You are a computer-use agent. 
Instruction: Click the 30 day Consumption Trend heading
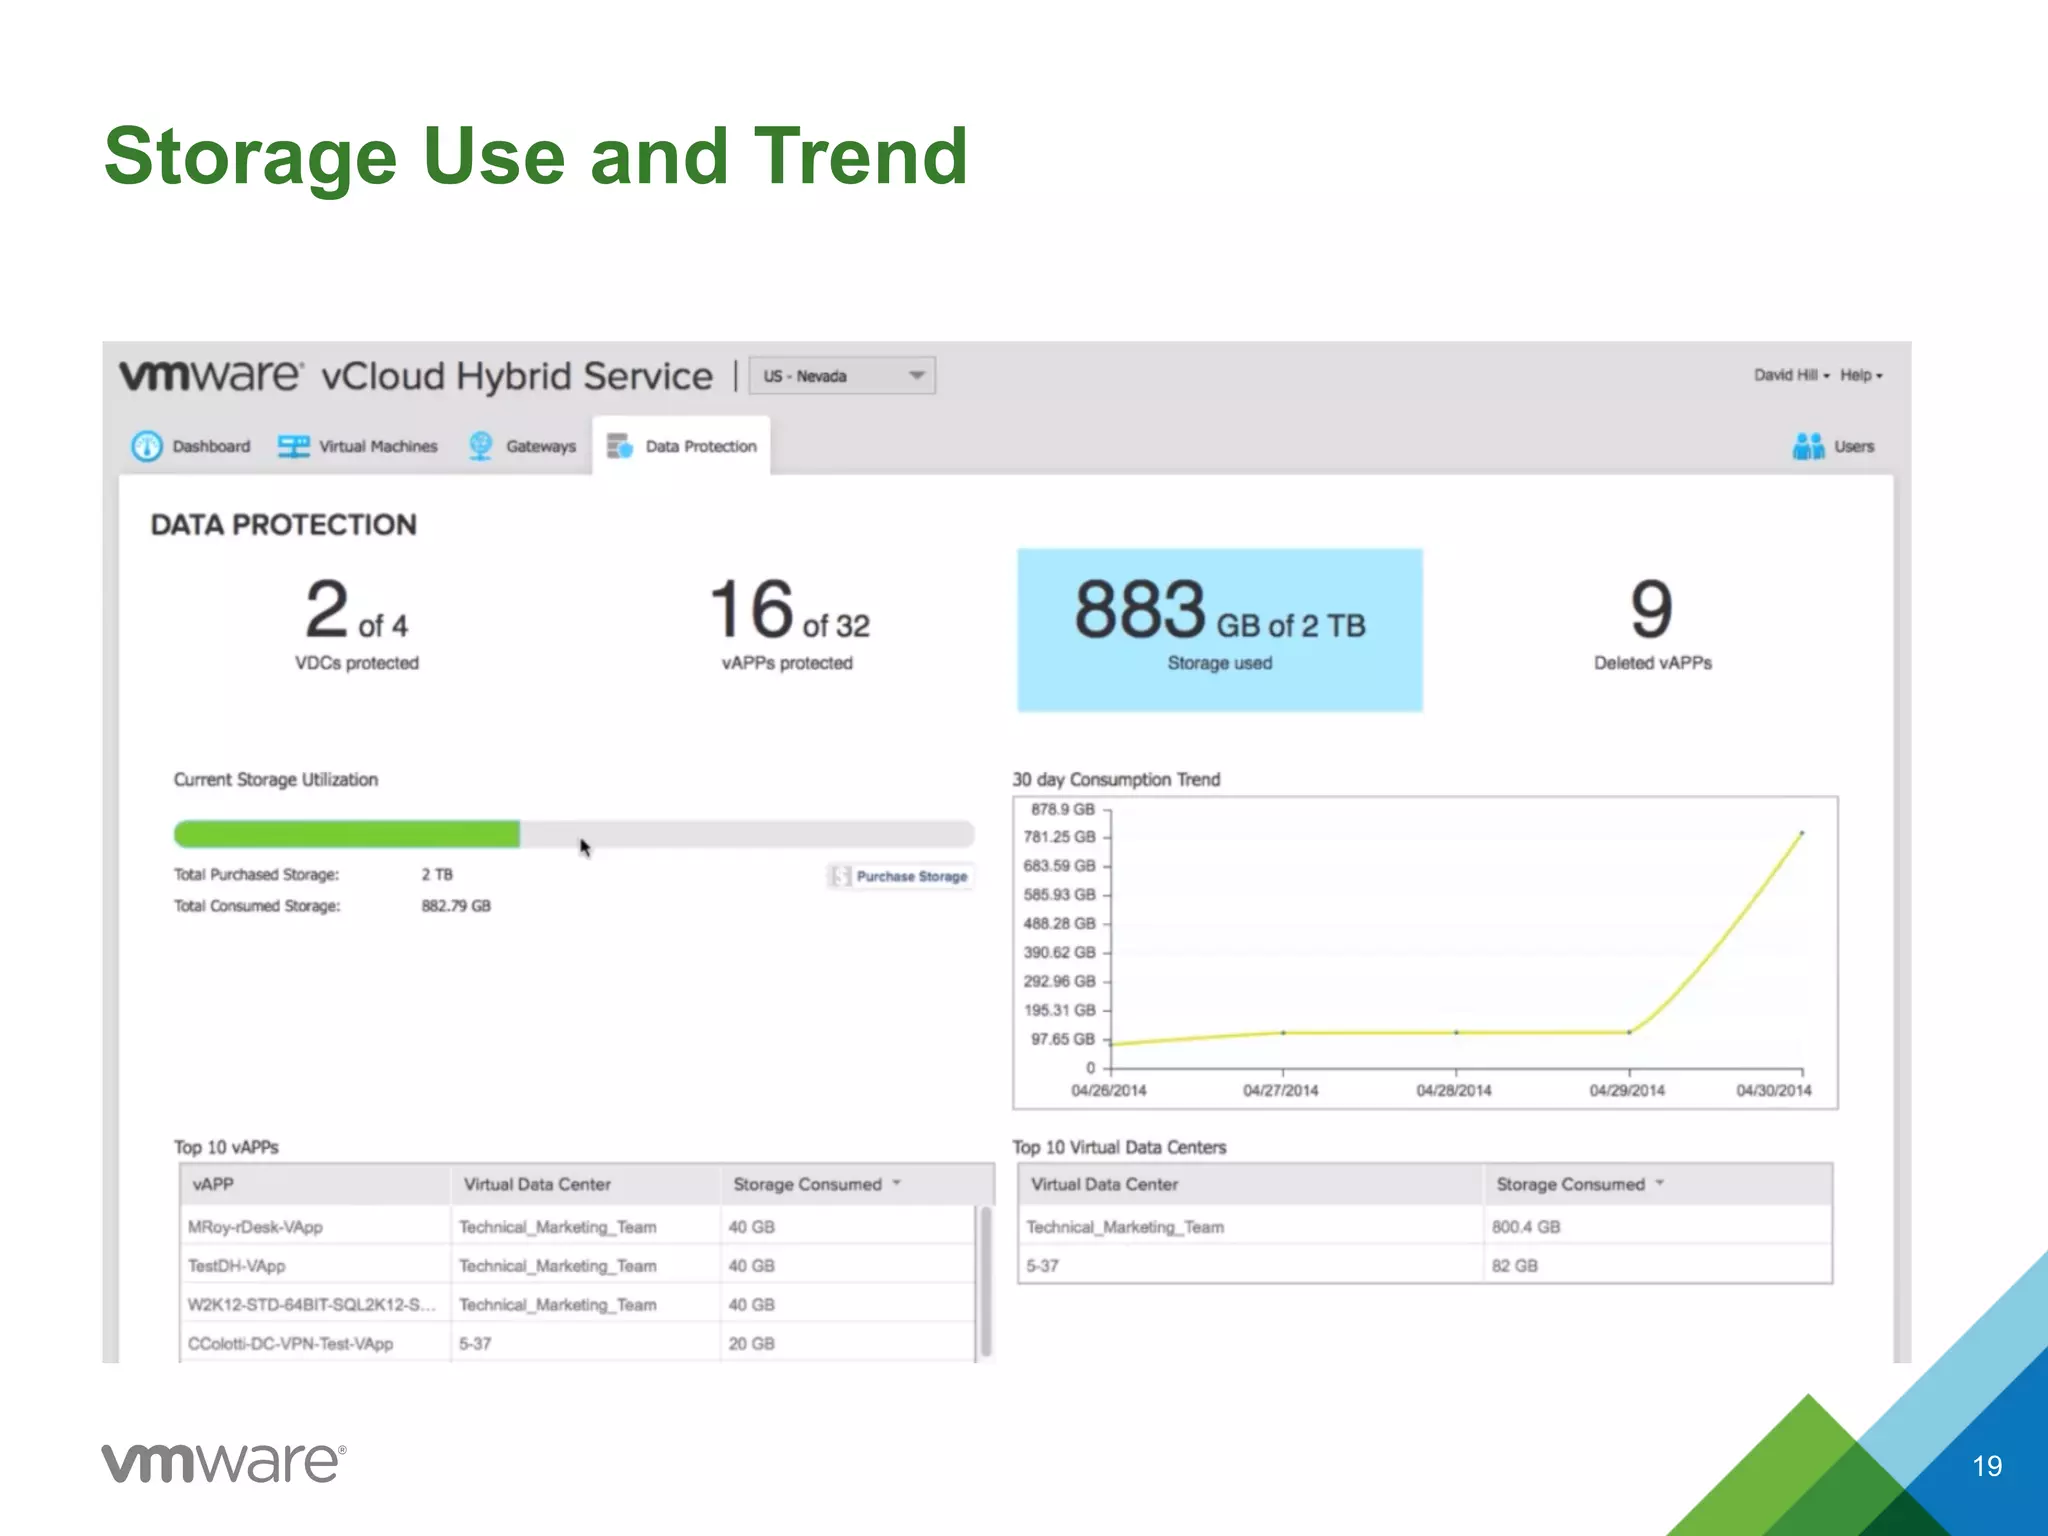coord(1116,779)
